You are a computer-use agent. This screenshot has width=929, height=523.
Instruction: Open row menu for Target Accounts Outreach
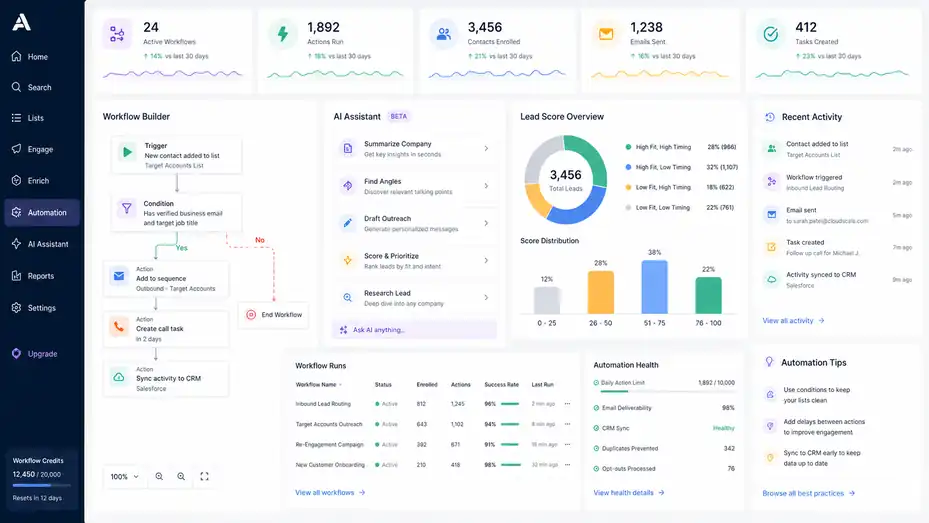pos(568,424)
